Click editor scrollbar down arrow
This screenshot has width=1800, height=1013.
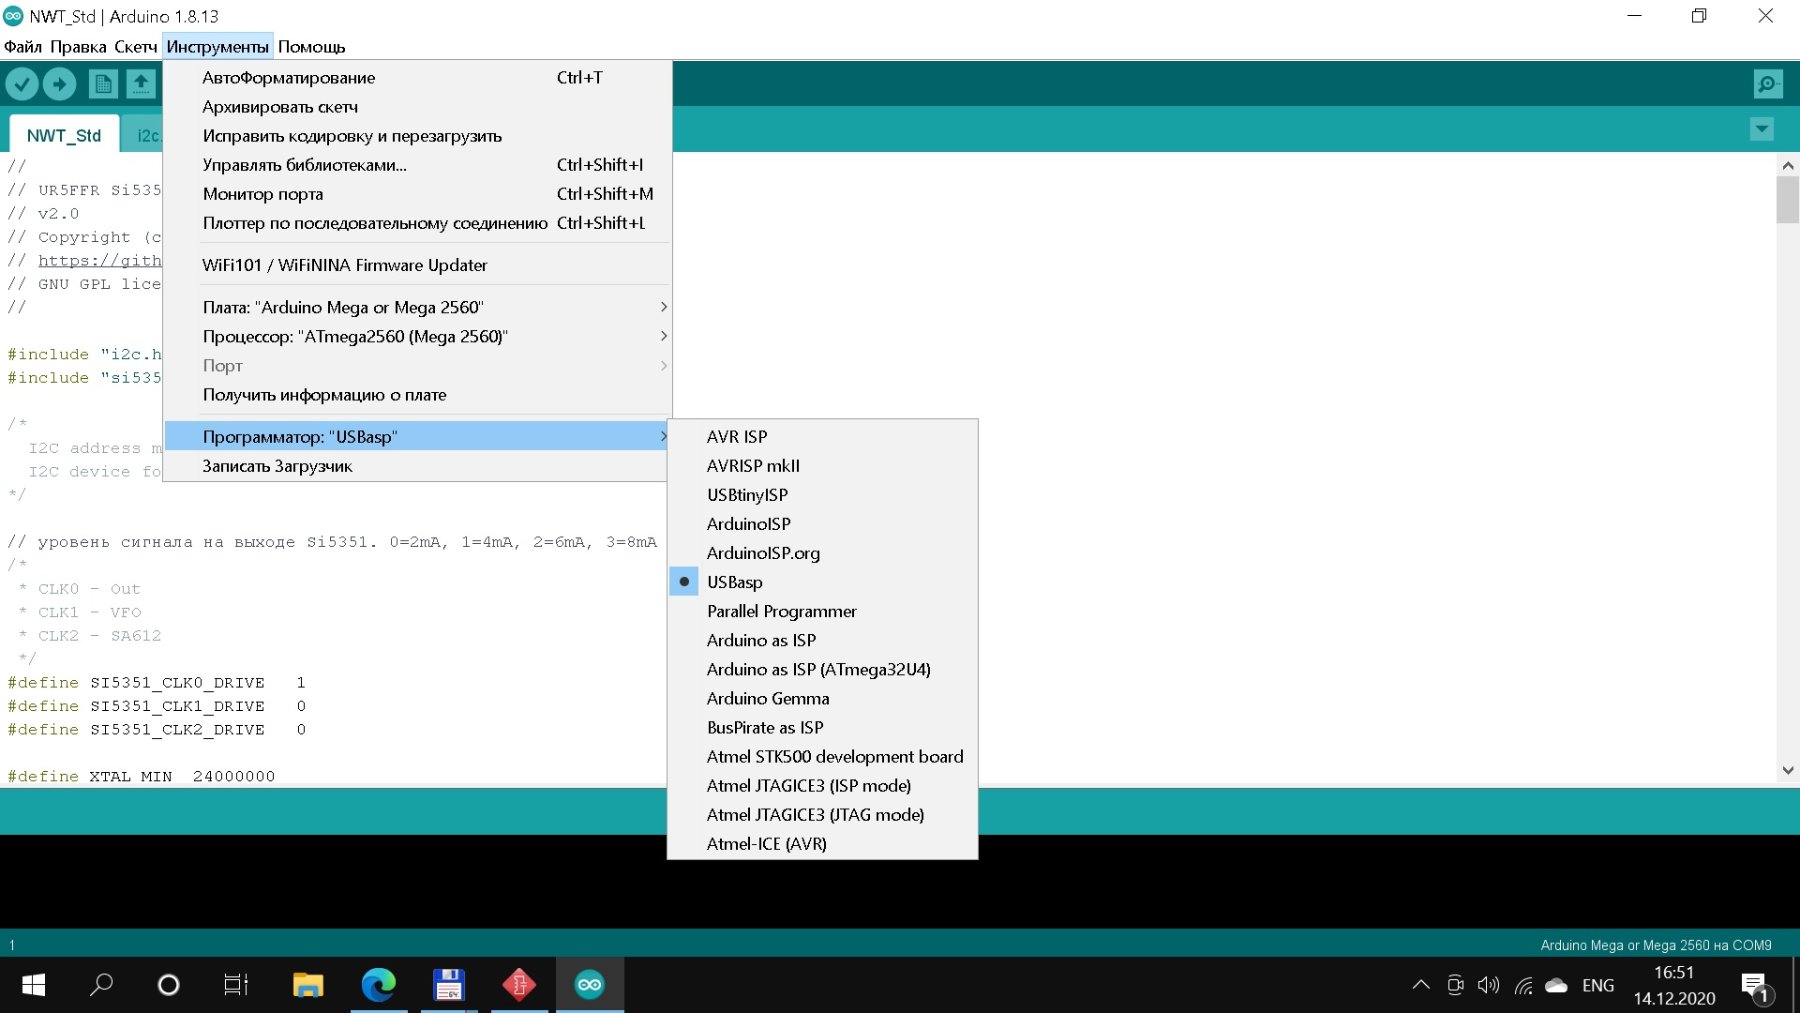coord(1788,770)
